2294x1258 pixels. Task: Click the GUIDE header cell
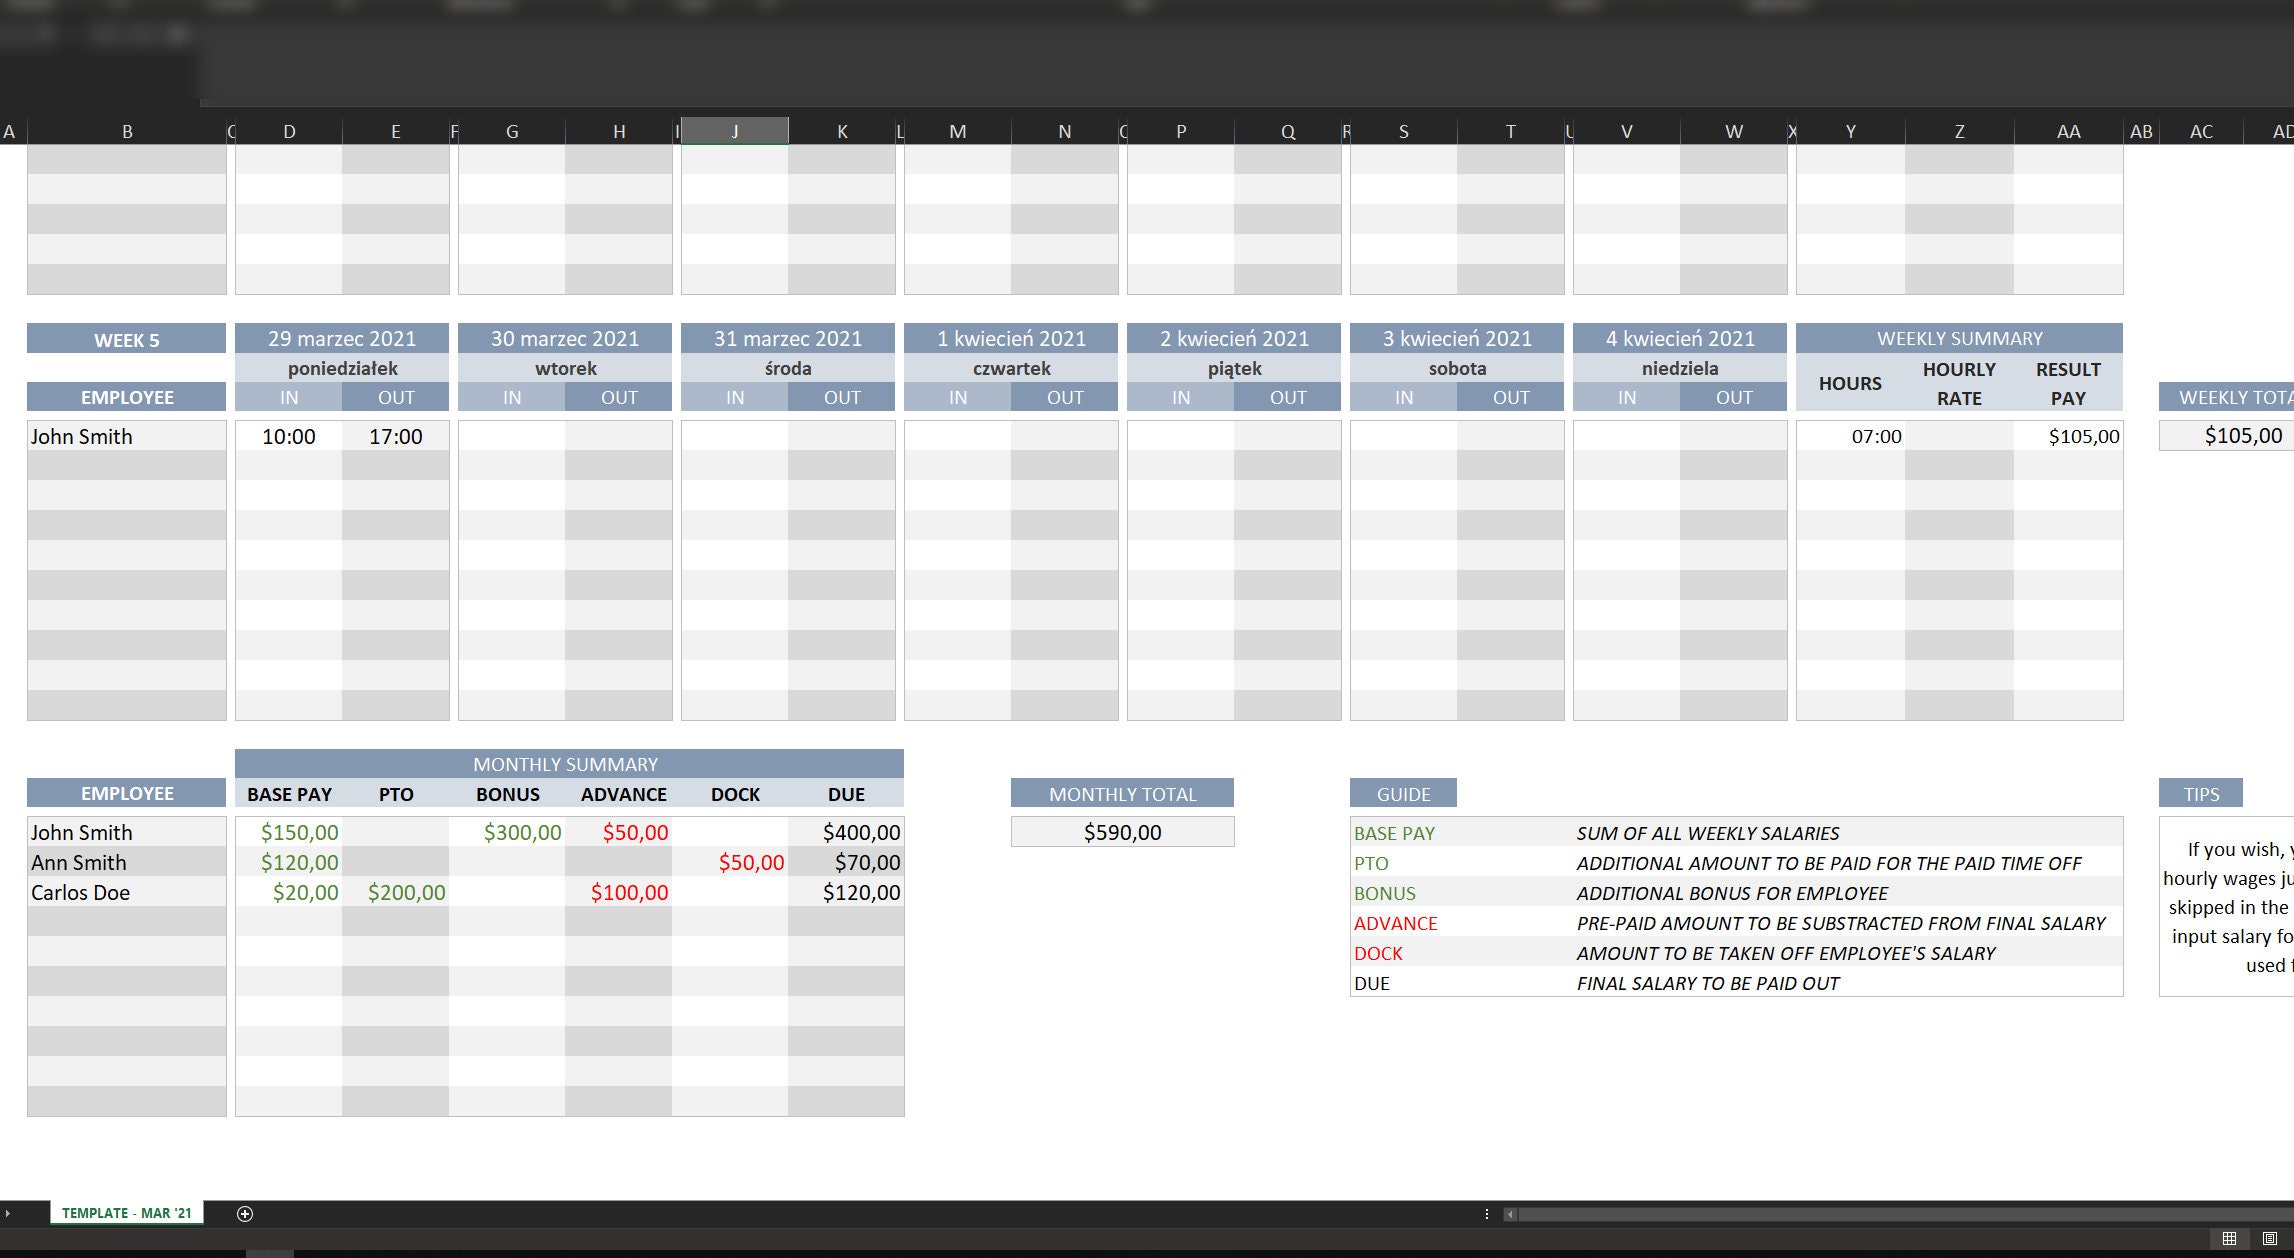coord(1402,793)
